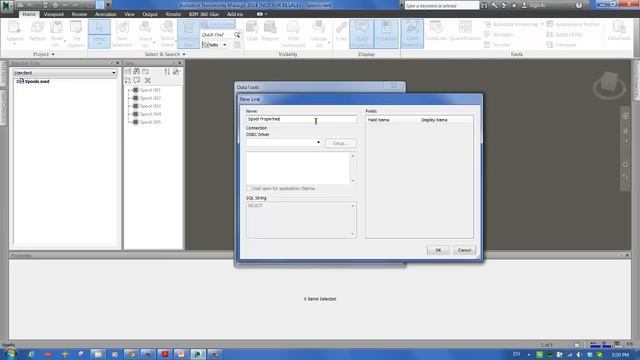640x360 pixels.
Task: Click the SQL String text area
Action: 301,220
